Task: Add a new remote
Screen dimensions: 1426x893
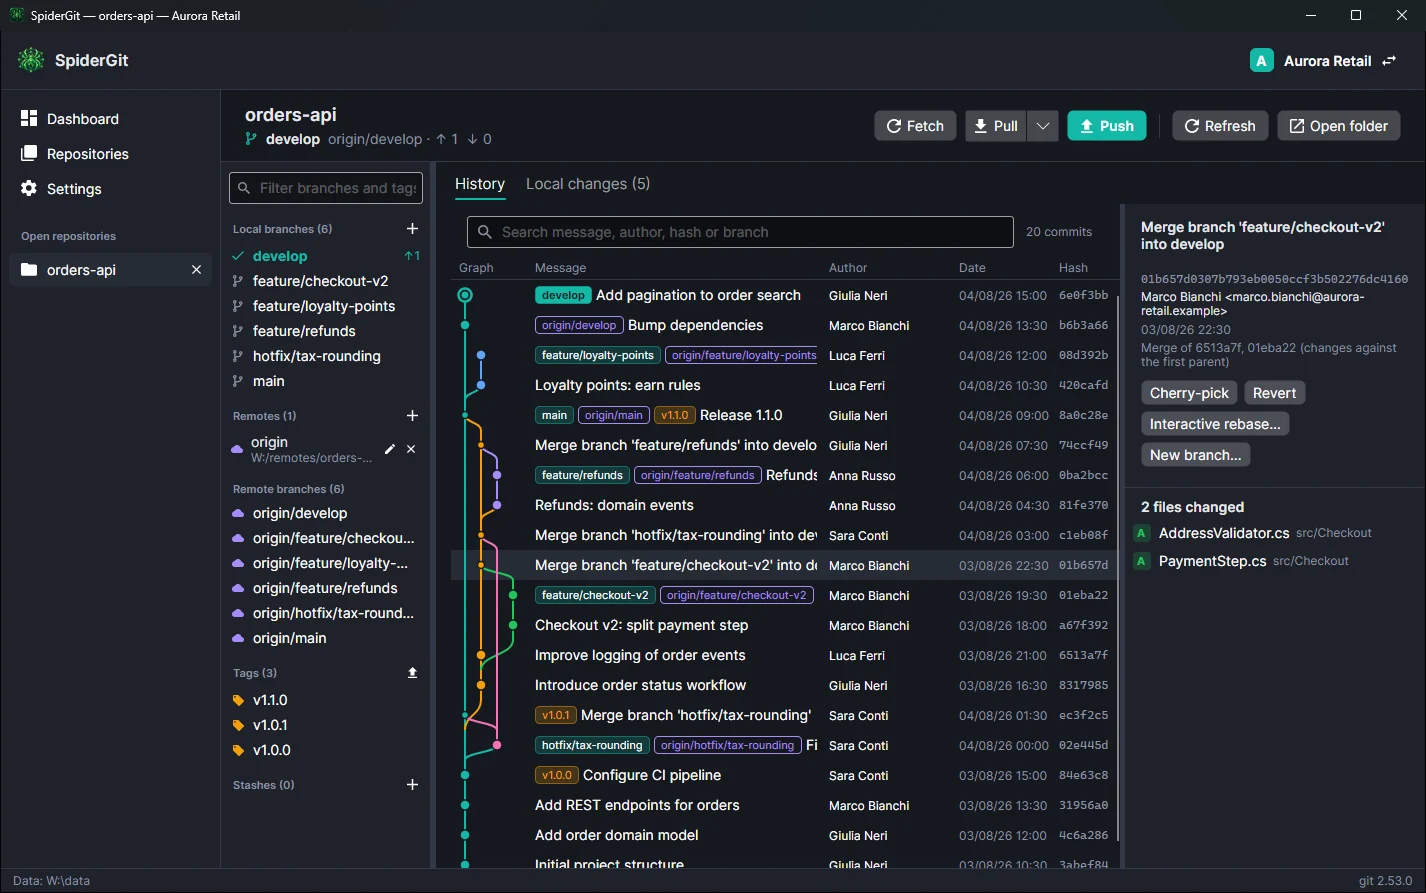Action: click(x=412, y=416)
